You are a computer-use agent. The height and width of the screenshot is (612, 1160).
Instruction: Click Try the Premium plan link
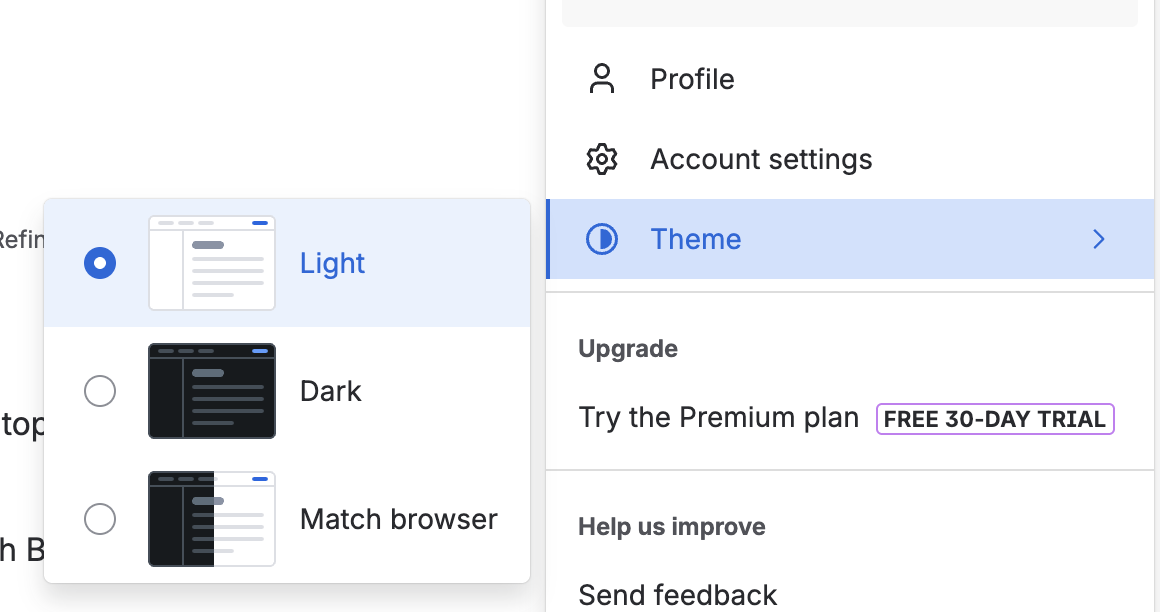pos(718,418)
